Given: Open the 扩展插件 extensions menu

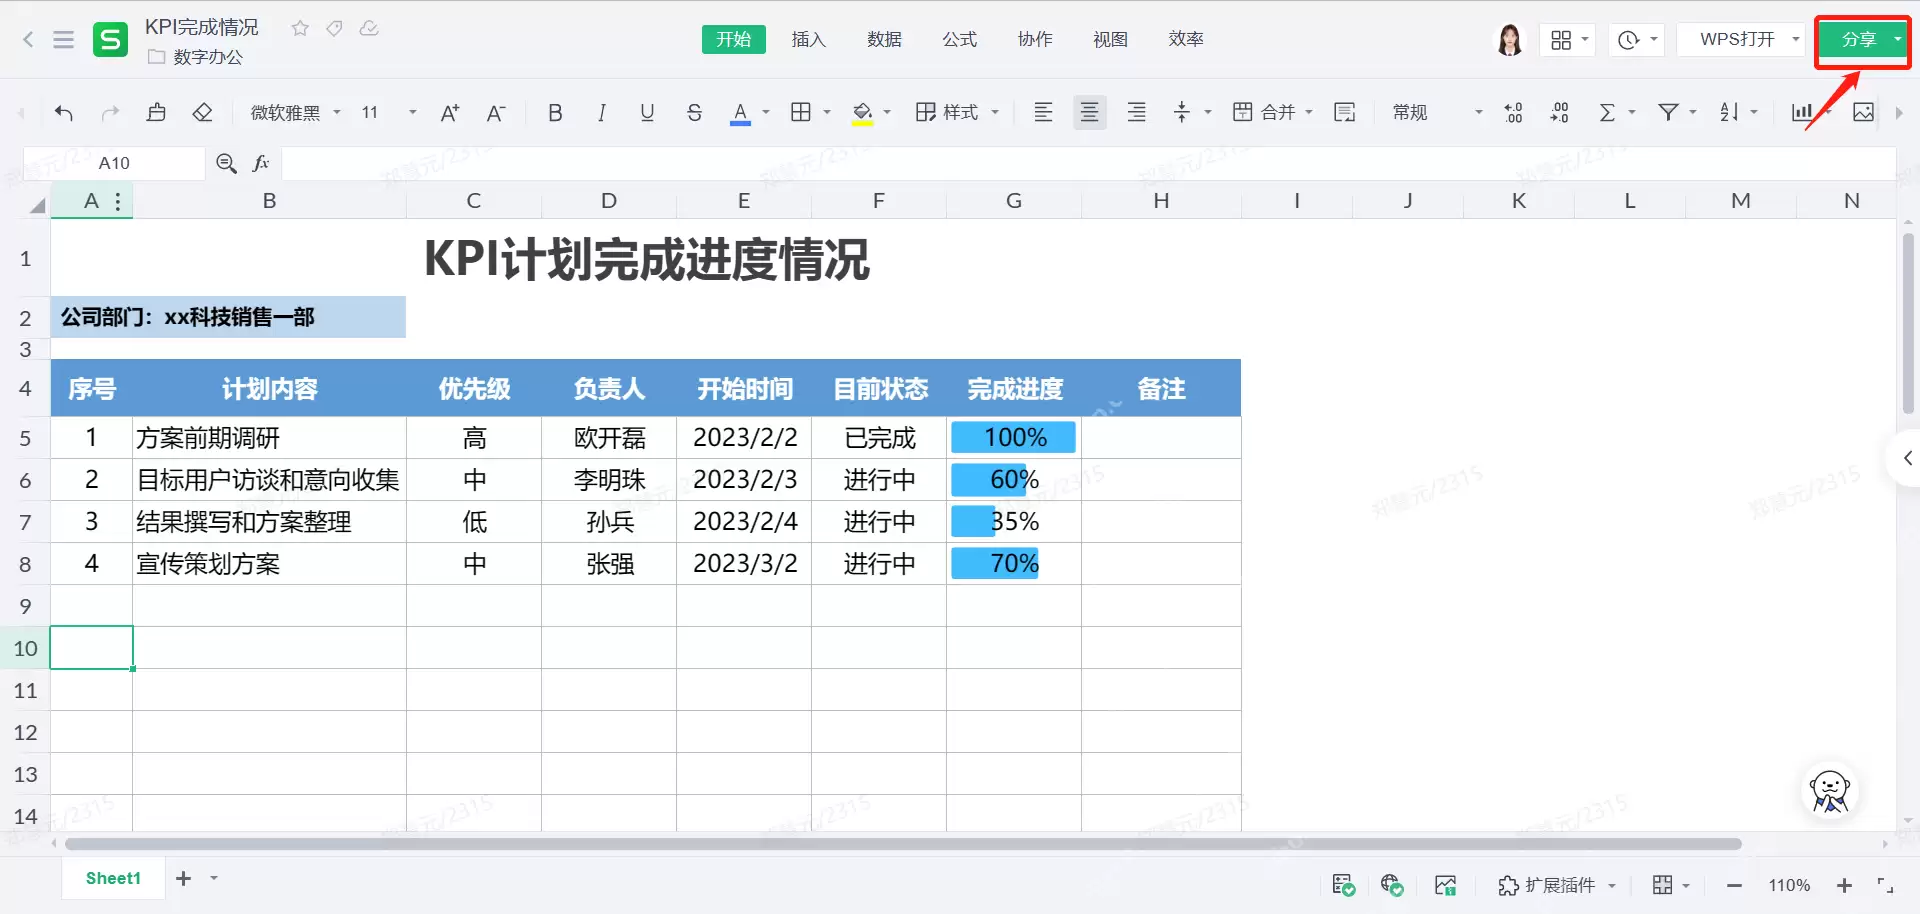Looking at the screenshot, I should coord(1558,885).
